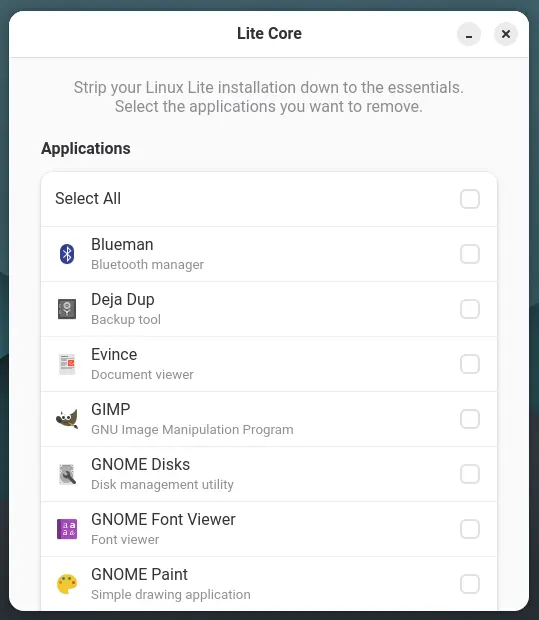Click the GNOME Disks wrench icon

[x=67, y=474]
